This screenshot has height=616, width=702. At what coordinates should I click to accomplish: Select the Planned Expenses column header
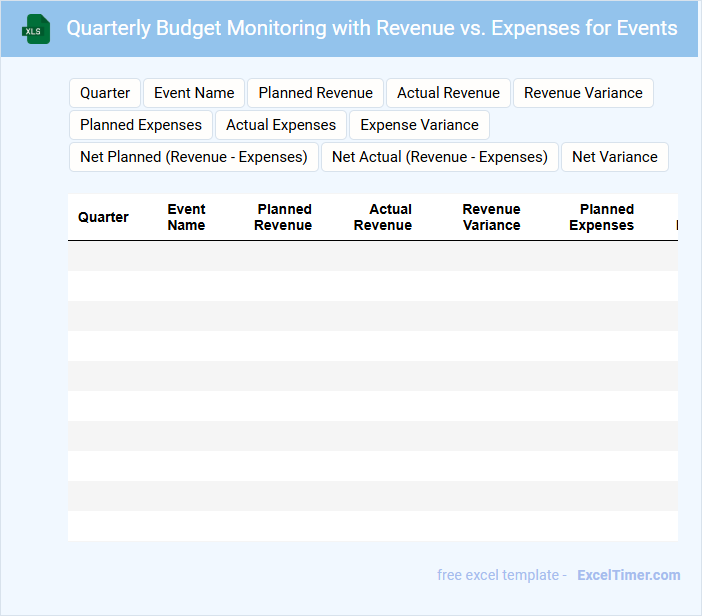tap(602, 217)
